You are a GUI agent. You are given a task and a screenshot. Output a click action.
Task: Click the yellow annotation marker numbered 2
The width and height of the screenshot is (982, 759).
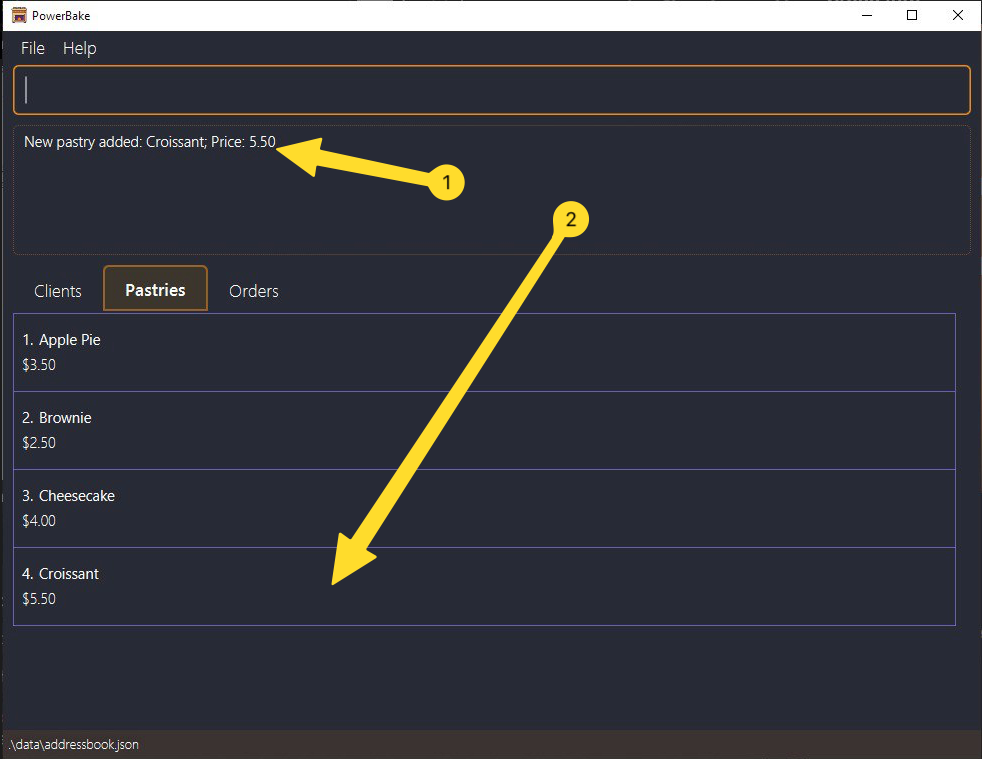click(571, 220)
